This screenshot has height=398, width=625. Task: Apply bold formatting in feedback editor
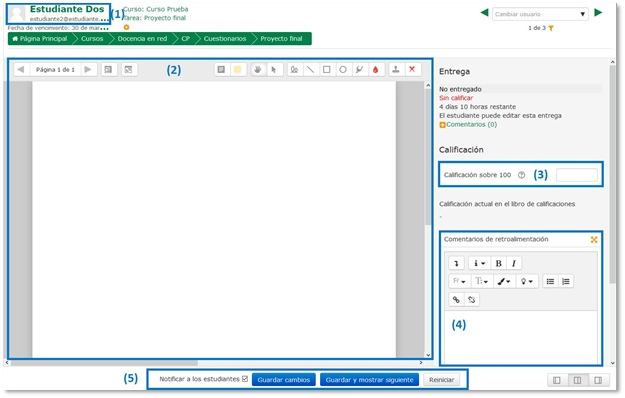tap(498, 263)
